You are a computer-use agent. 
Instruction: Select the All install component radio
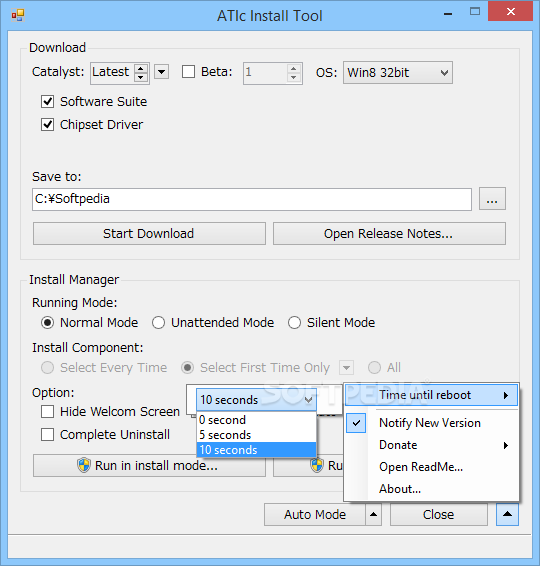[374, 368]
